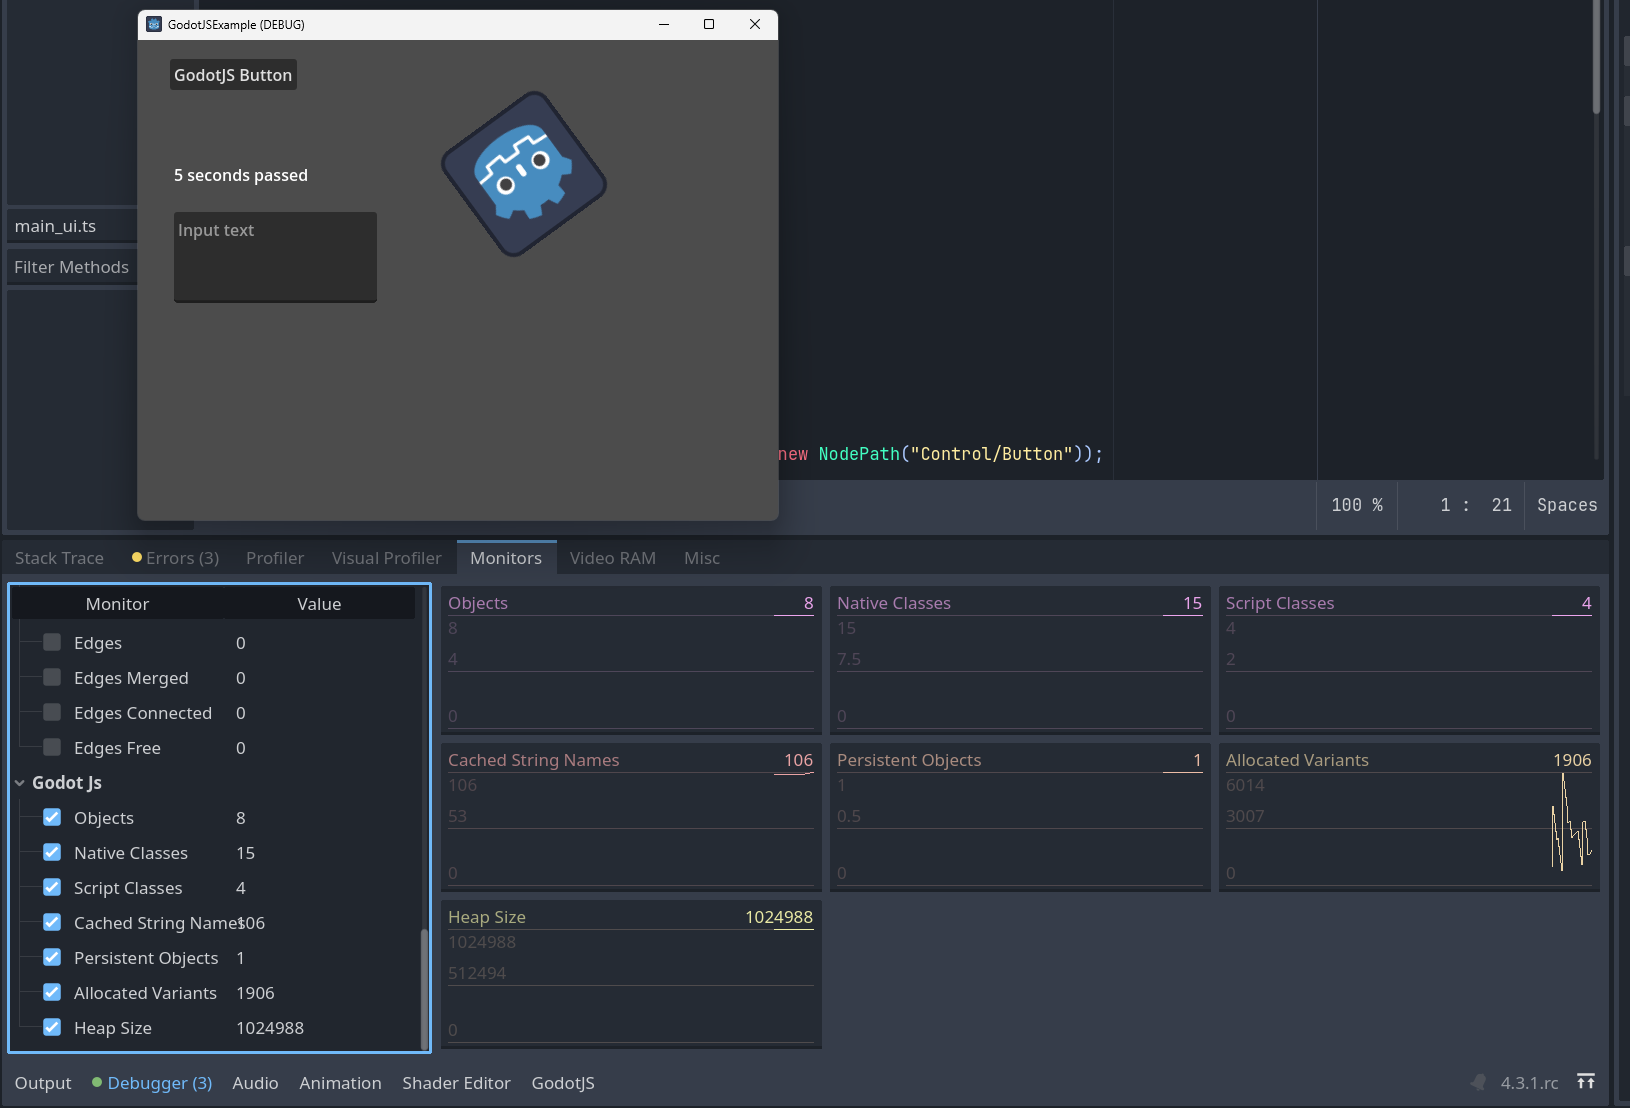This screenshot has height=1108, width=1630.
Task: Disable the Allocated Variants monitor checkbox
Action: click(52, 993)
